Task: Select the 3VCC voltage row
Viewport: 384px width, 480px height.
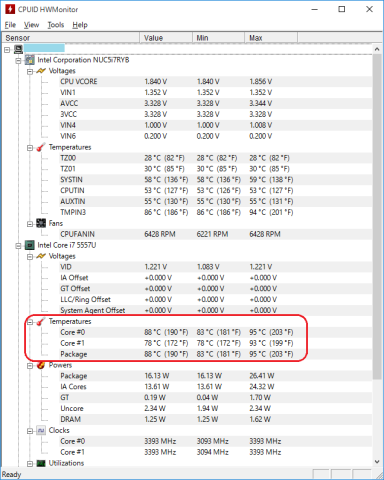Action: point(215,114)
